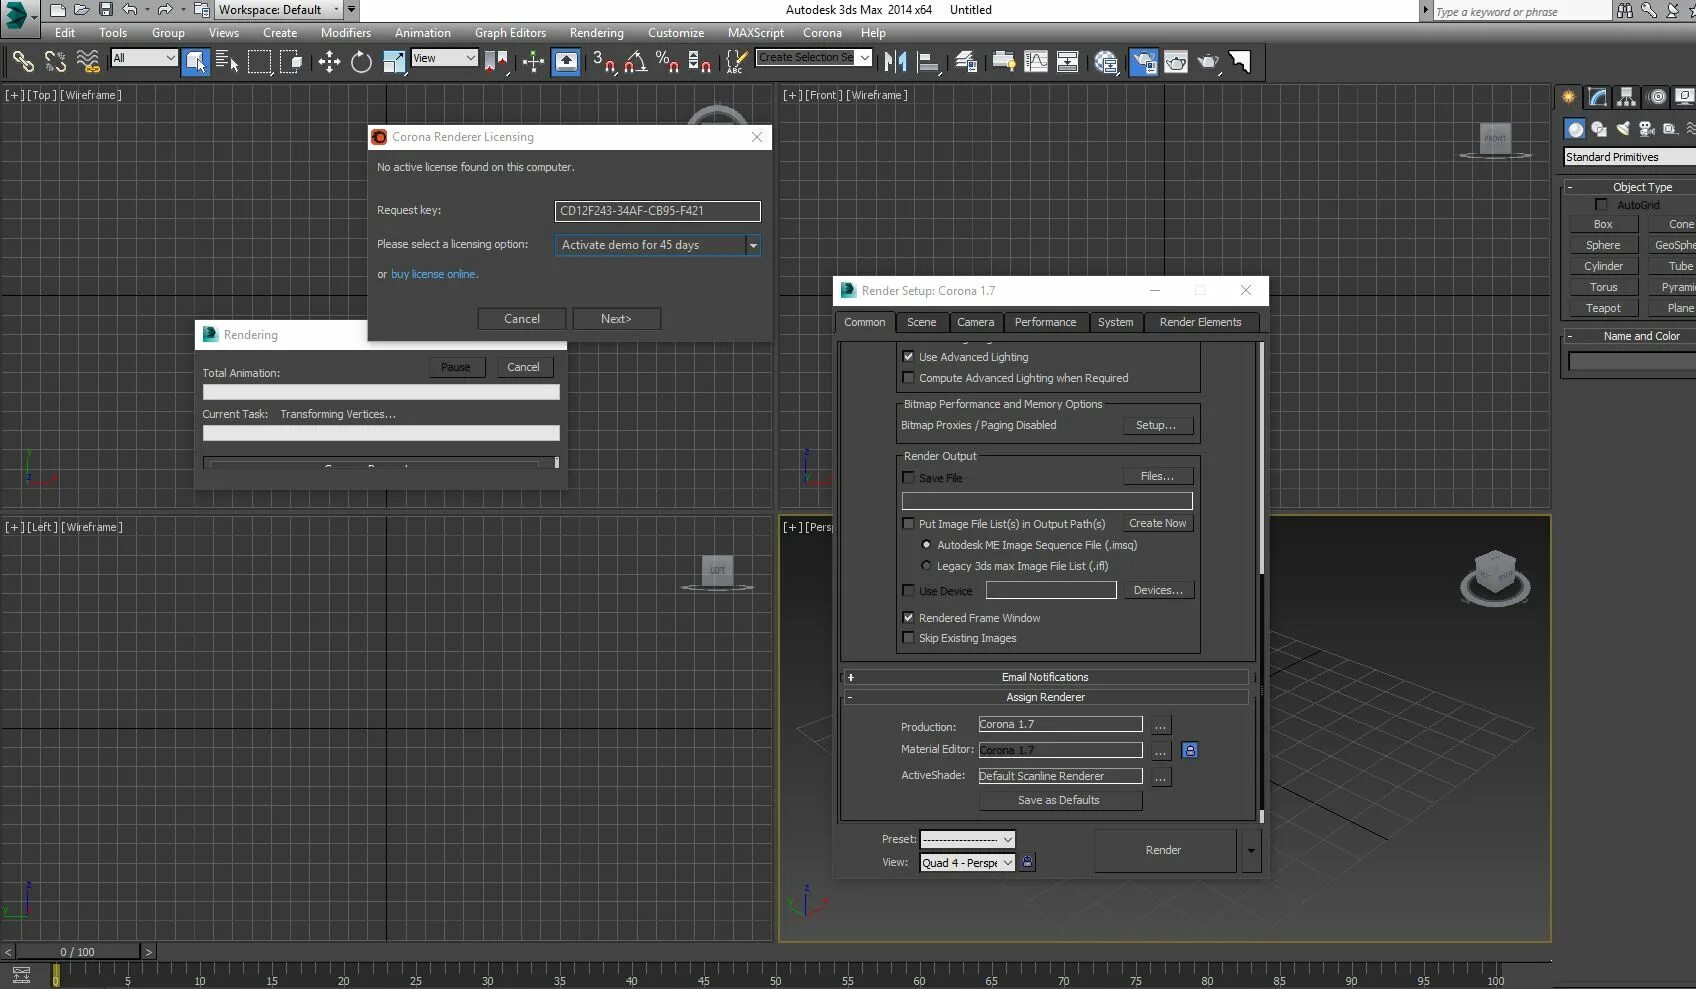Click the Mirror tool icon

click(x=895, y=62)
